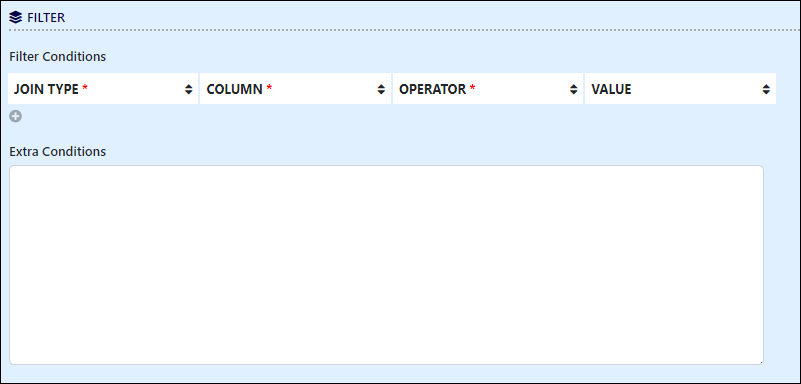Click the red asterisk next to JOIN TYPE
This screenshot has height=384, width=801.
85,88
